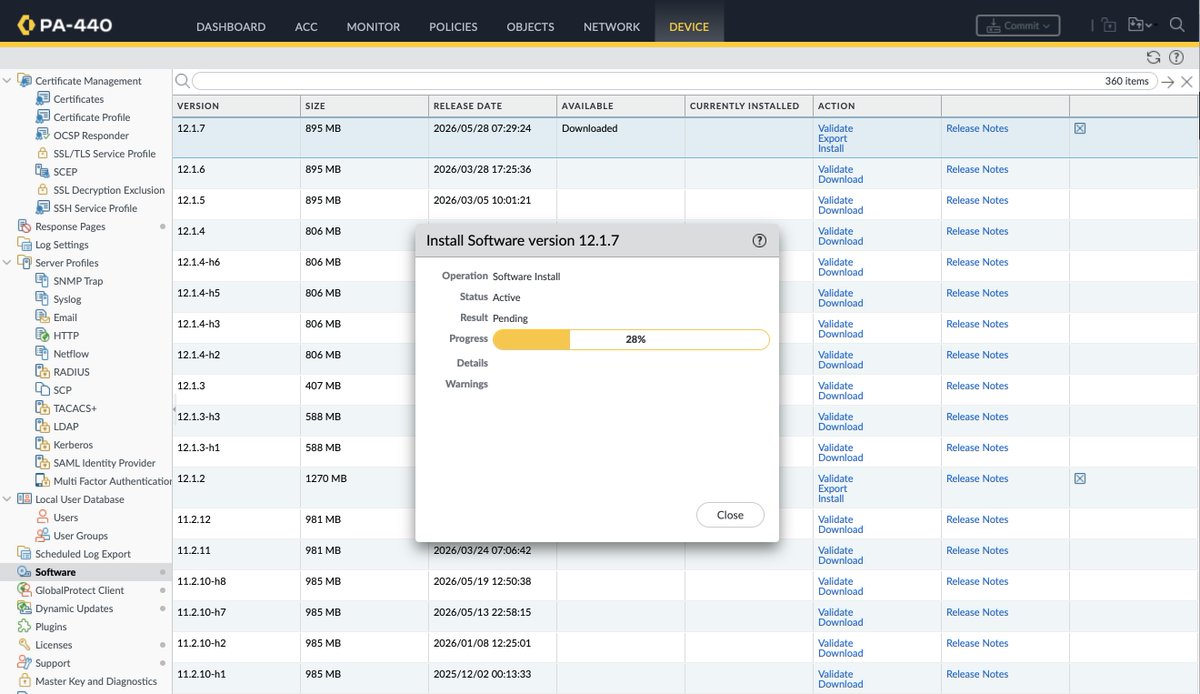Go to the NETWORK tab
Image resolution: width=1200 pixels, height=694 pixels.
pyautogui.click(x=612, y=27)
